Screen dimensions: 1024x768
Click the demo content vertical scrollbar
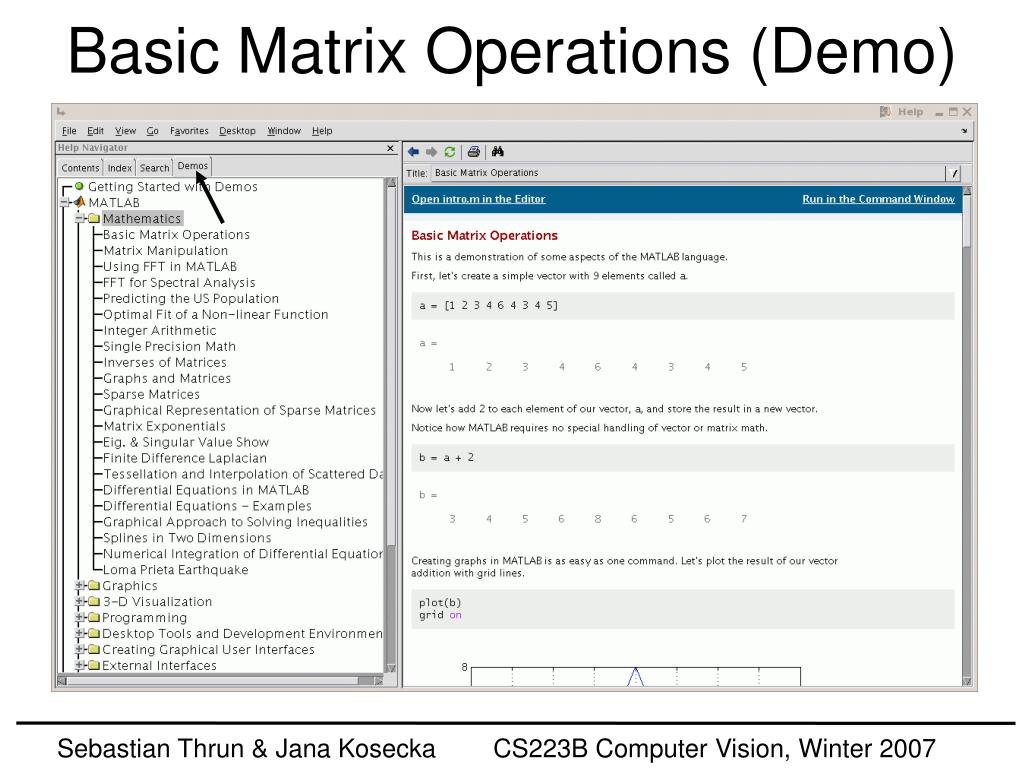tap(967, 436)
